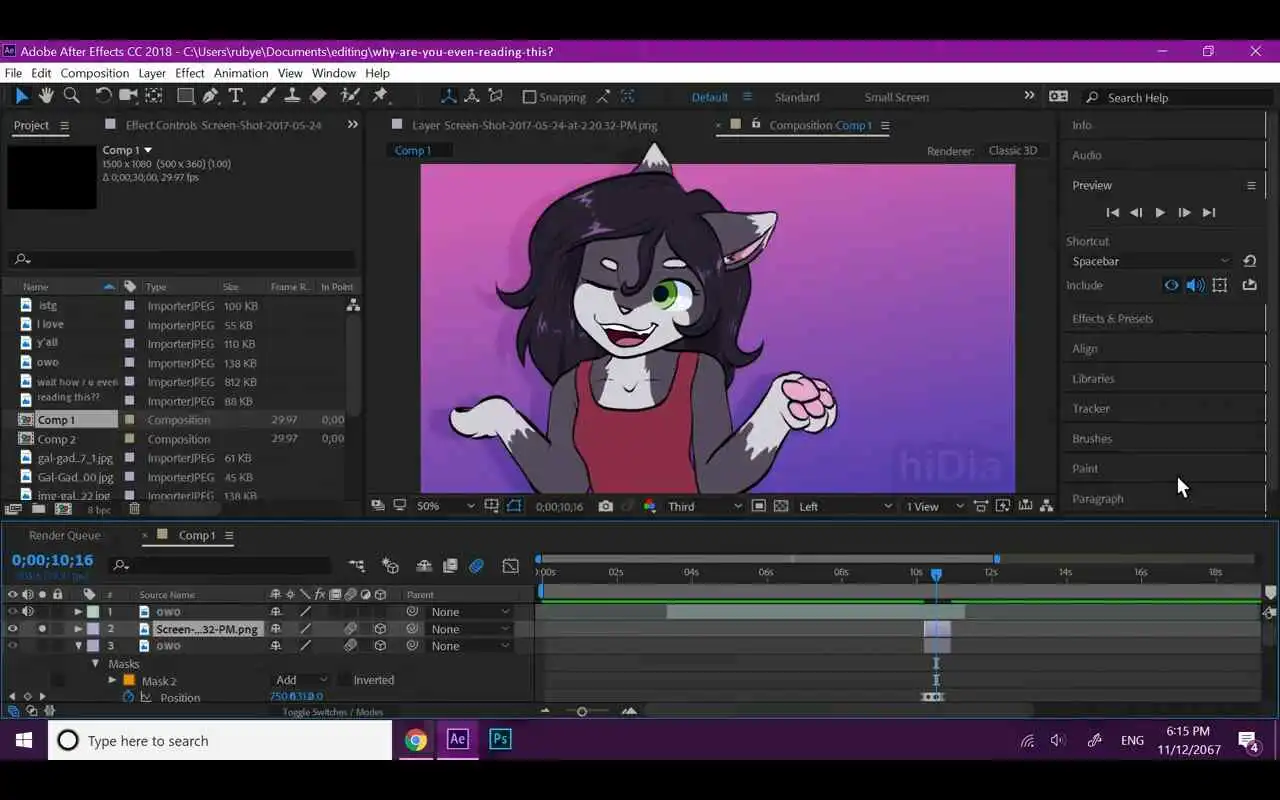Select the Unified Camera tool

pyautogui.click(x=128, y=96)
